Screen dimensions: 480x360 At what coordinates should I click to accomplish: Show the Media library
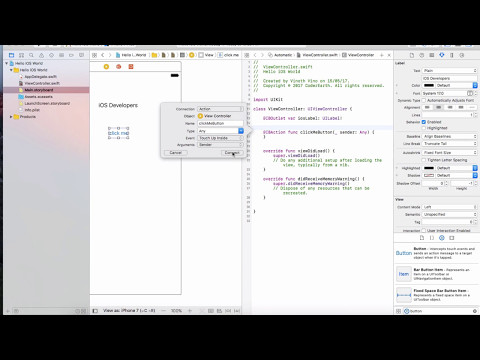(452, 238)
